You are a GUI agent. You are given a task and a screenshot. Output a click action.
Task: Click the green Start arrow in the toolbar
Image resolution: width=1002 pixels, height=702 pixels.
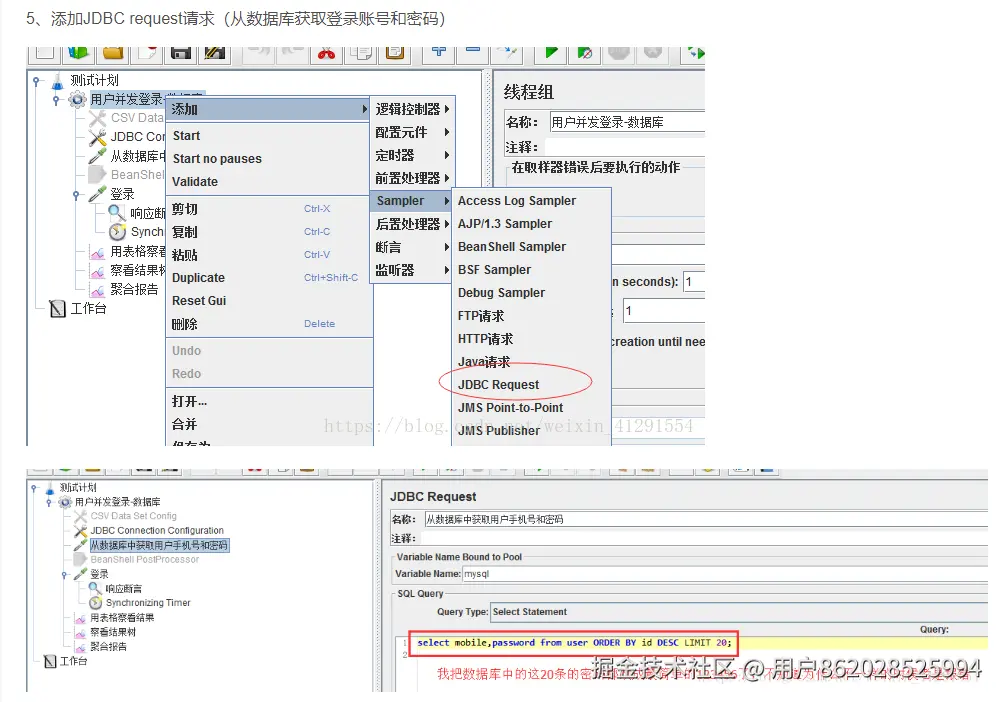[551, 52]
